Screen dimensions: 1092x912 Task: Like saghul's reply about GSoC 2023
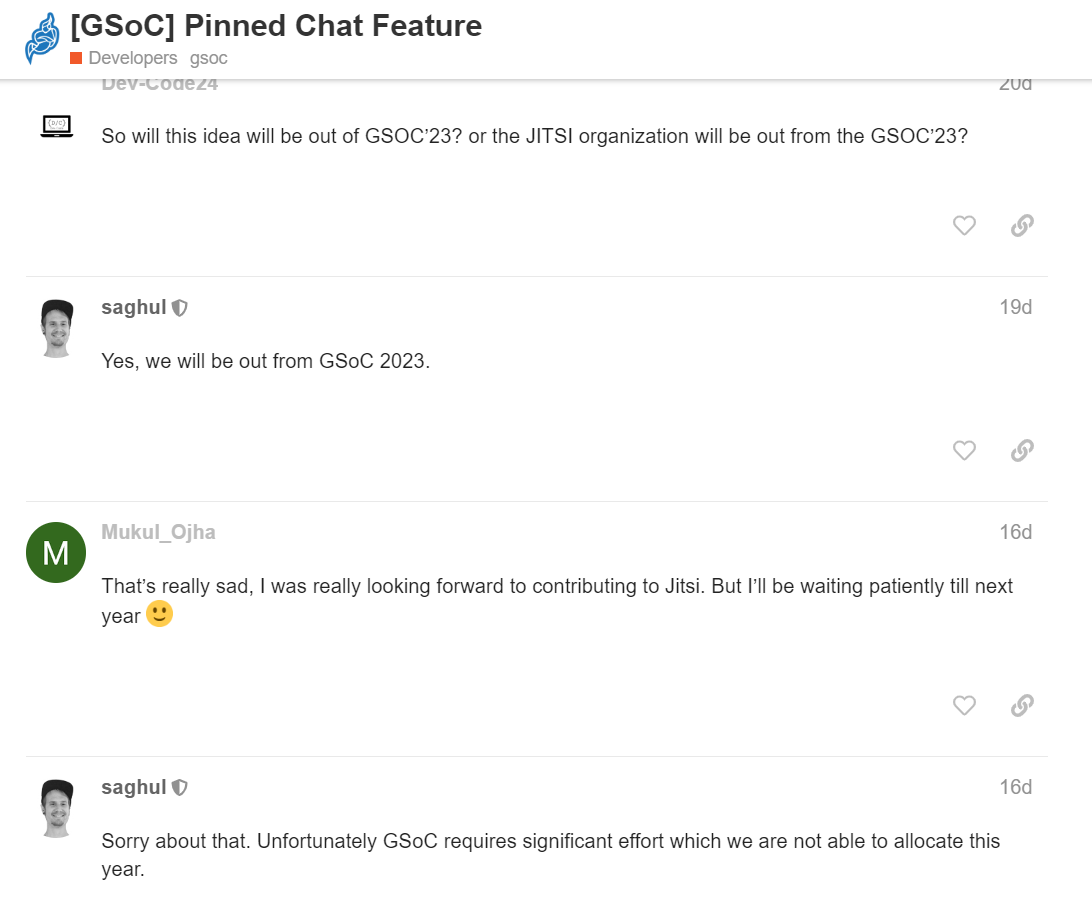pos(964,450)
